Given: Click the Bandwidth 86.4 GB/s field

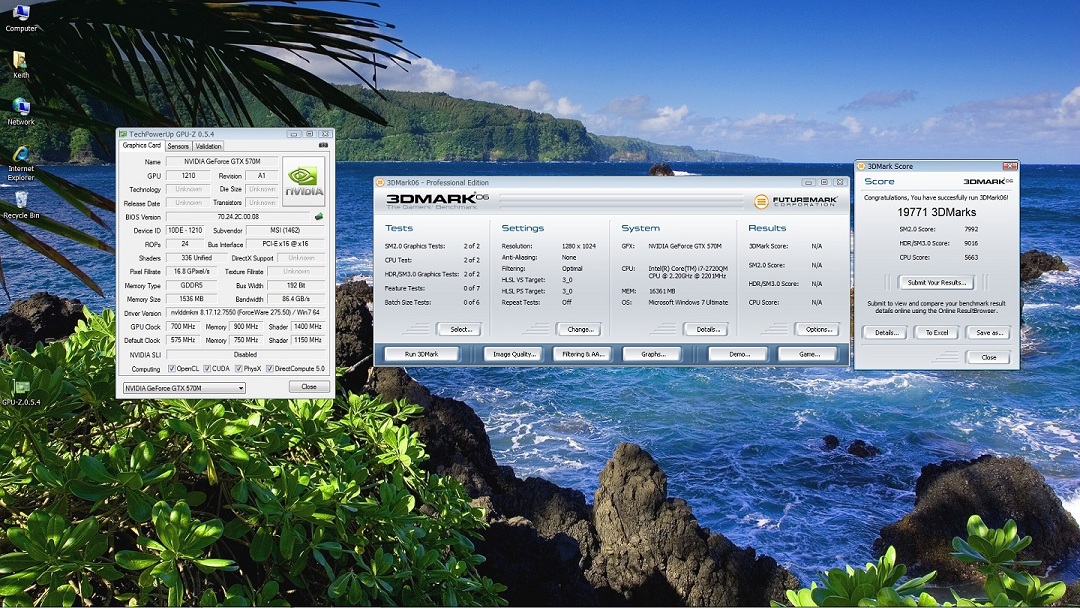Looking at the screenshot, I should tap(295, 299).
